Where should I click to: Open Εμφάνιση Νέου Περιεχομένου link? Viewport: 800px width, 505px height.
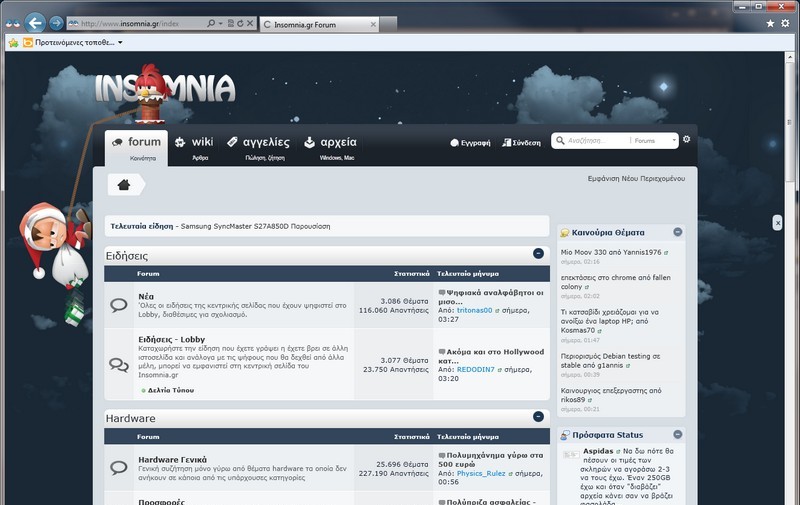pos(636,179)
